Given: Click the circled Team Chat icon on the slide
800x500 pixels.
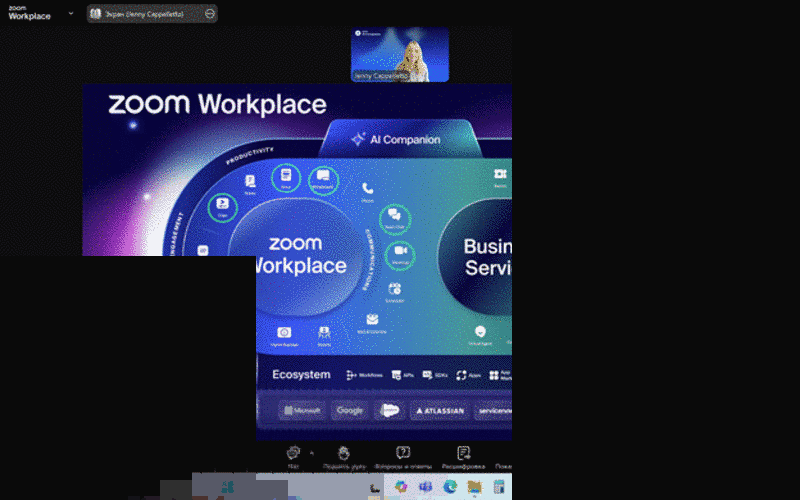Looking at the screenshot, I should coord(395,219).
